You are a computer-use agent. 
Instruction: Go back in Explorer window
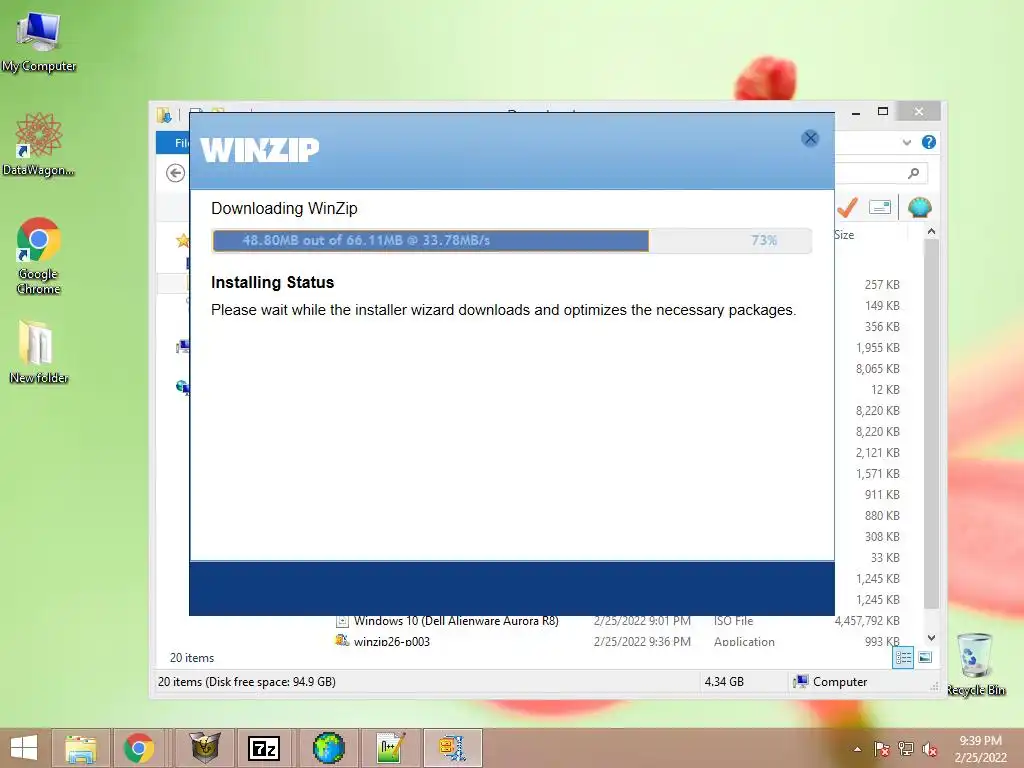point(175,173)
